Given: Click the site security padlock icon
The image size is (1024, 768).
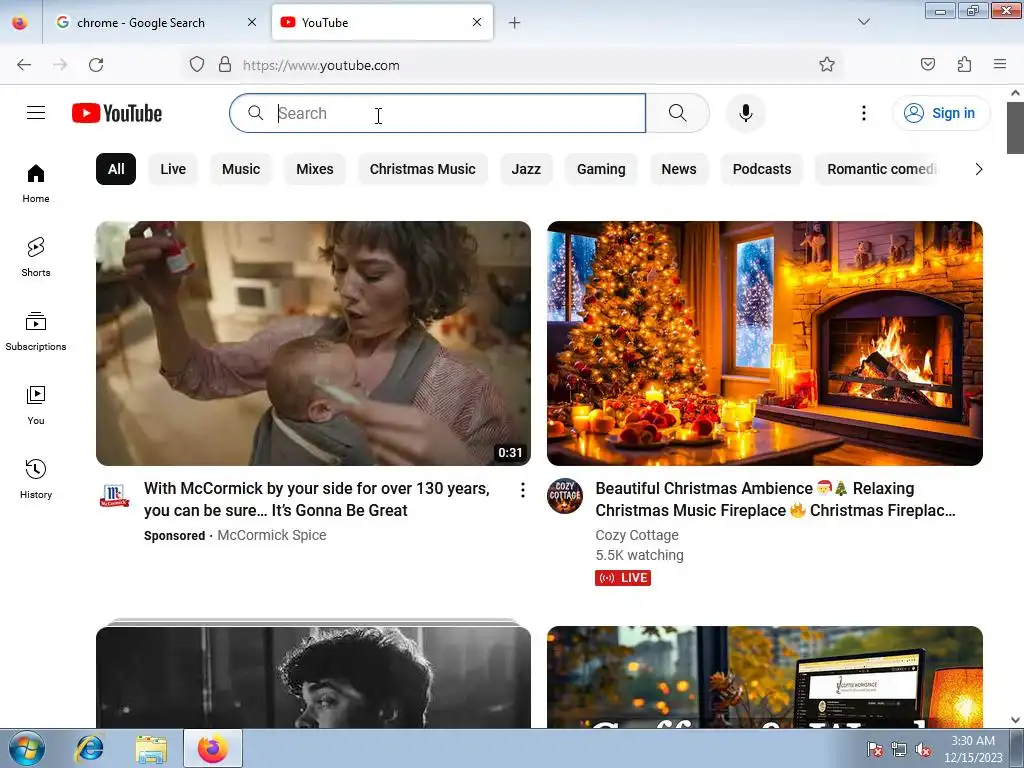Looking at the screenshot, I should (225, 64).
